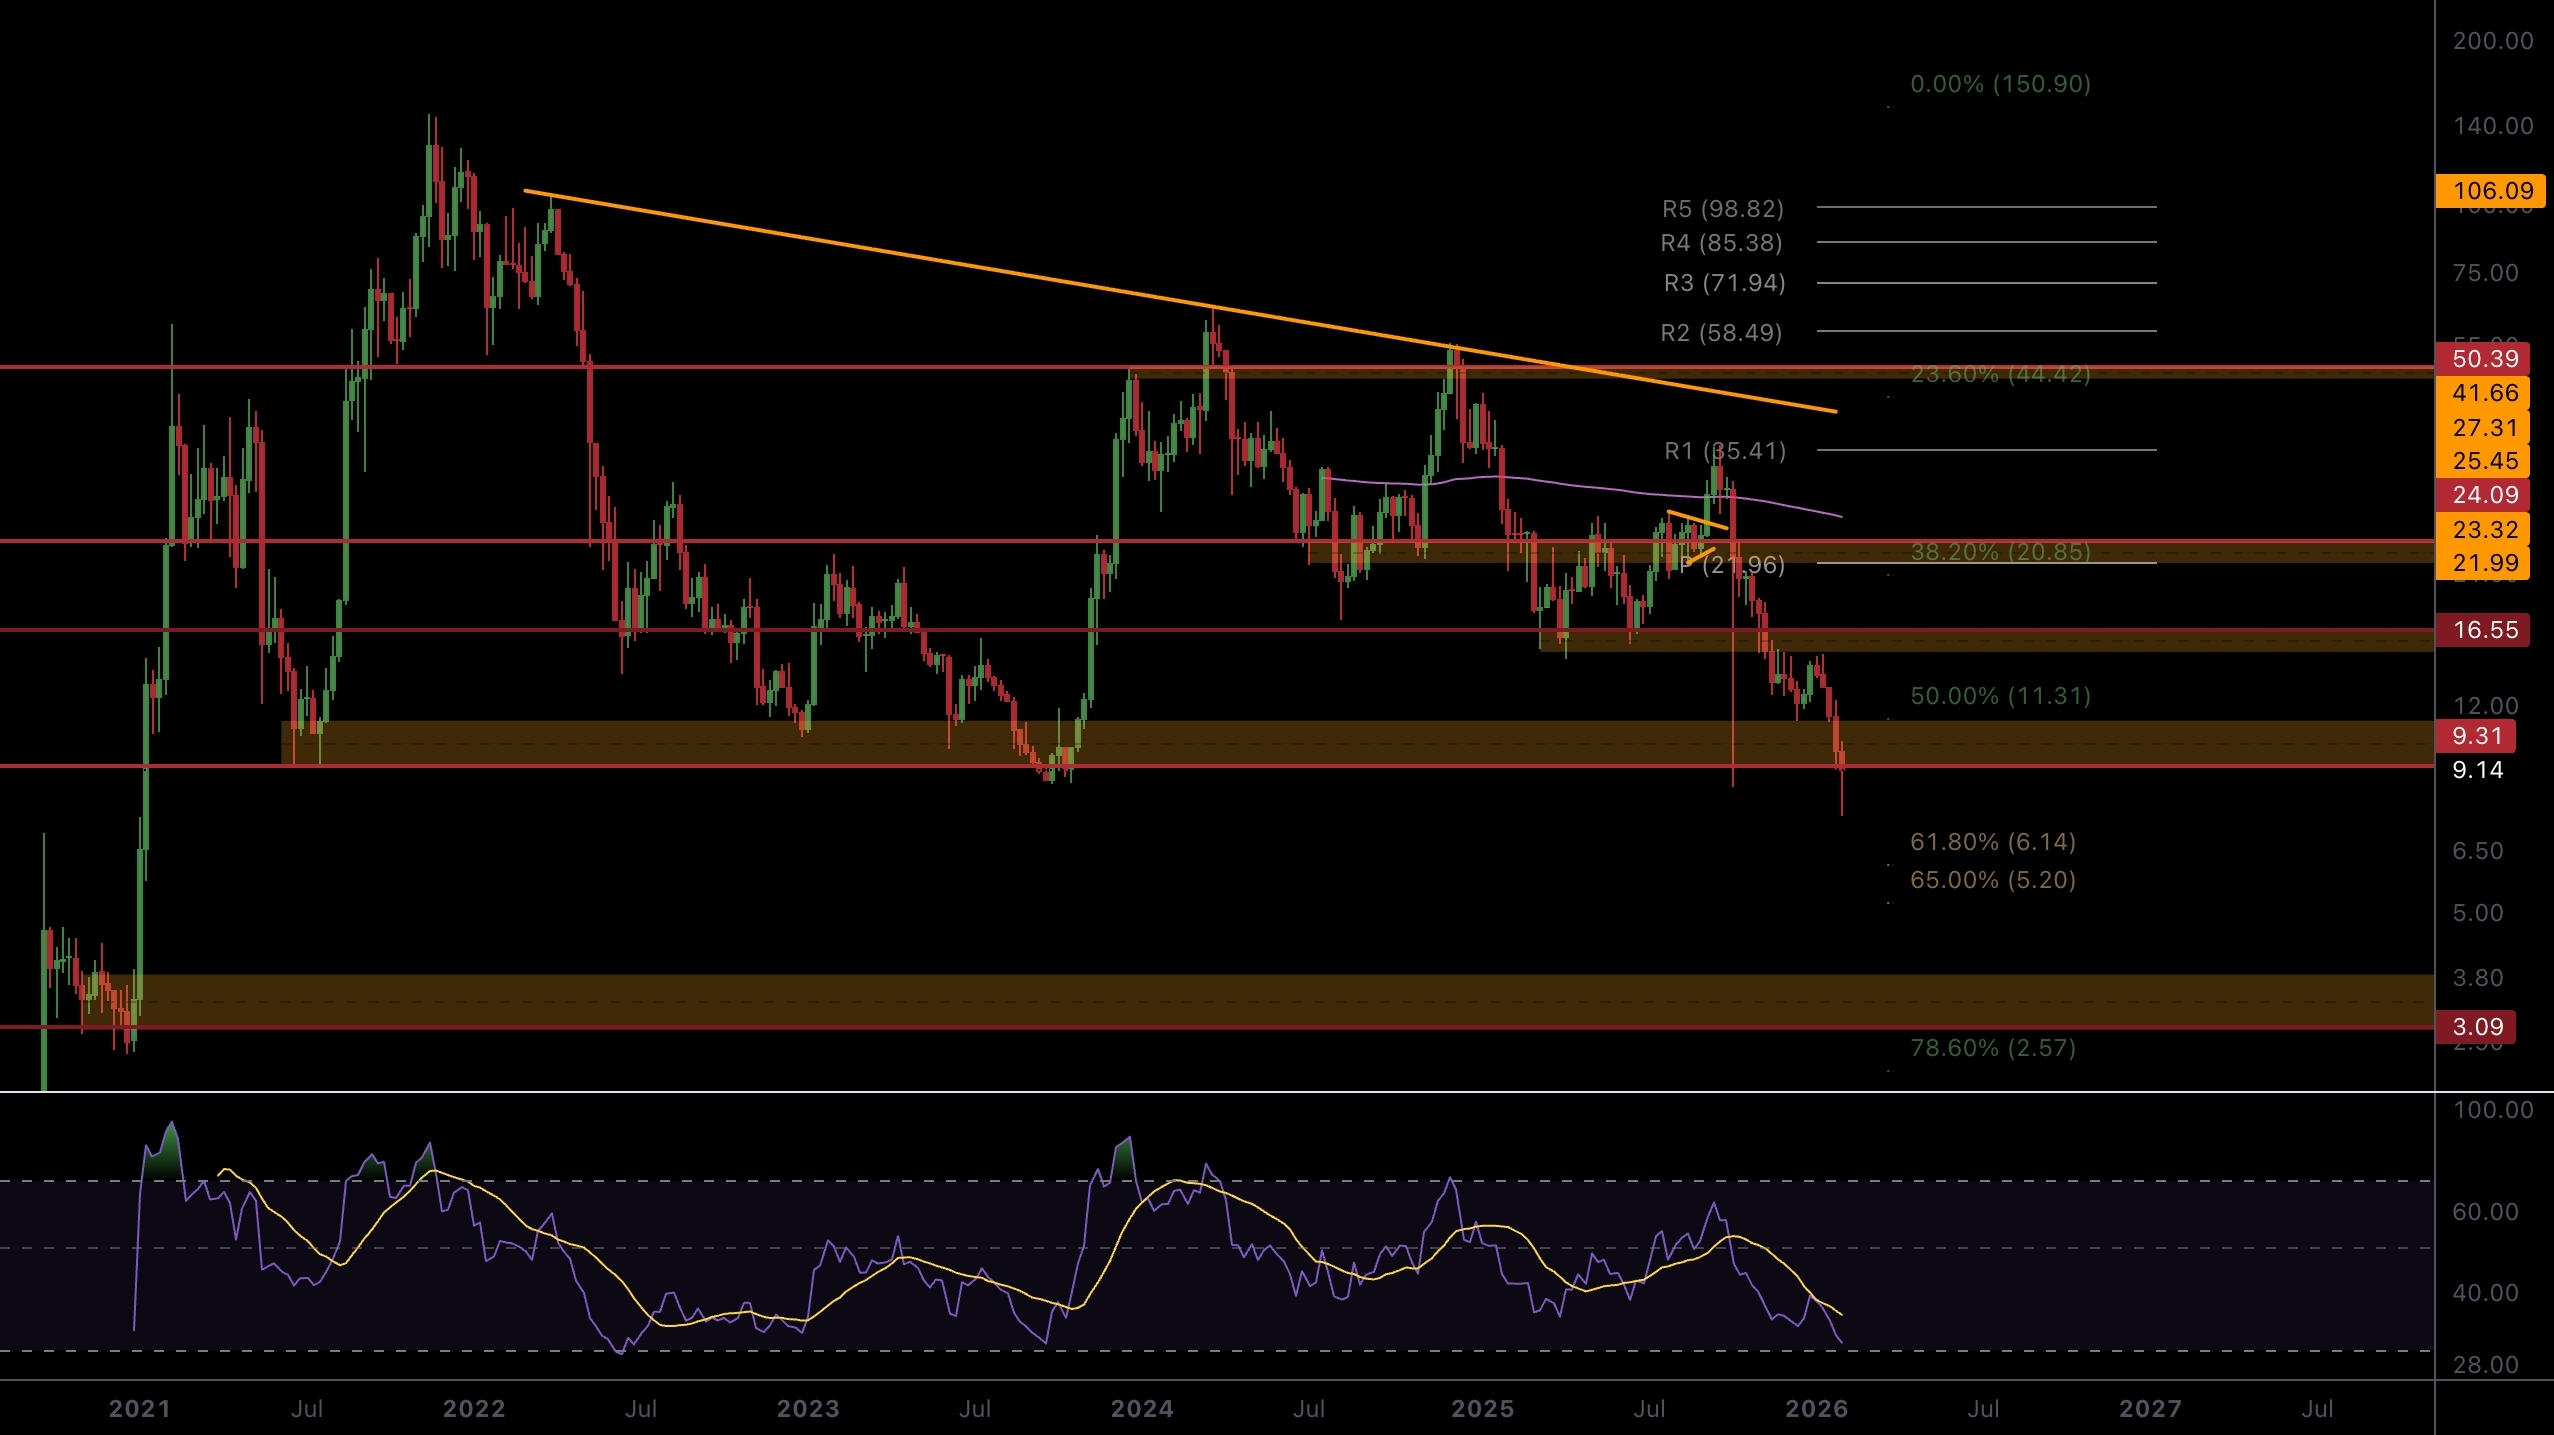Image resolution: width=2554 pixels, height=1435 pixels.
Task: Select the orange 41.66 price label
Action: coord(2485,393)
